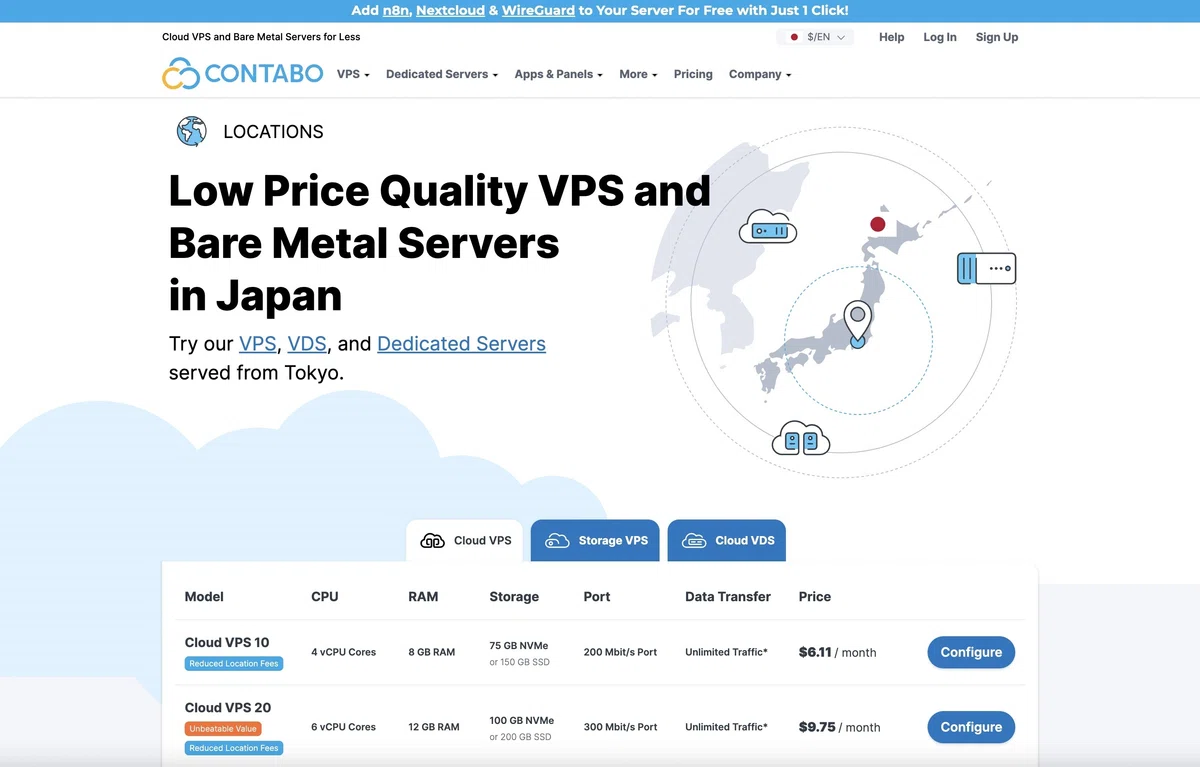Viewport: 1200px width, 767px height.
Task: Open the $/EN currency language selector
Action: pos(815,37)
